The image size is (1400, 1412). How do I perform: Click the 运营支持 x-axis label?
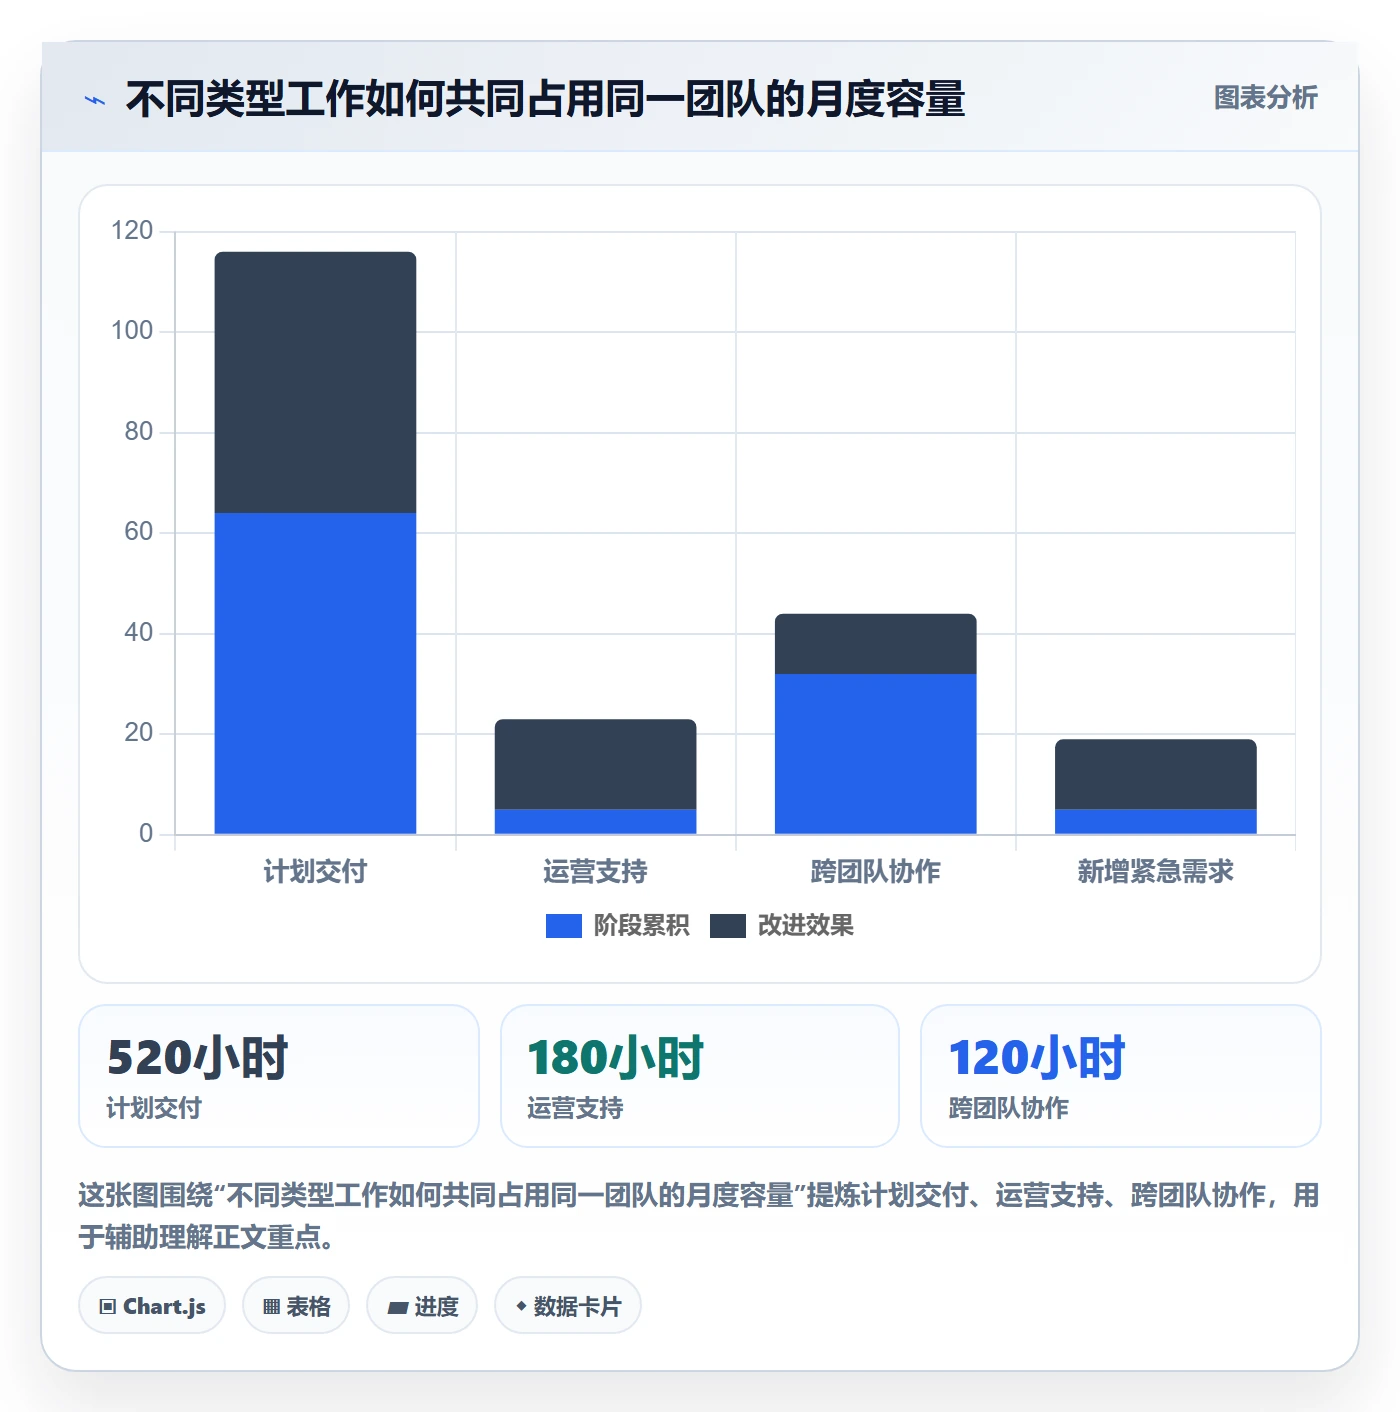coord(595,872)
